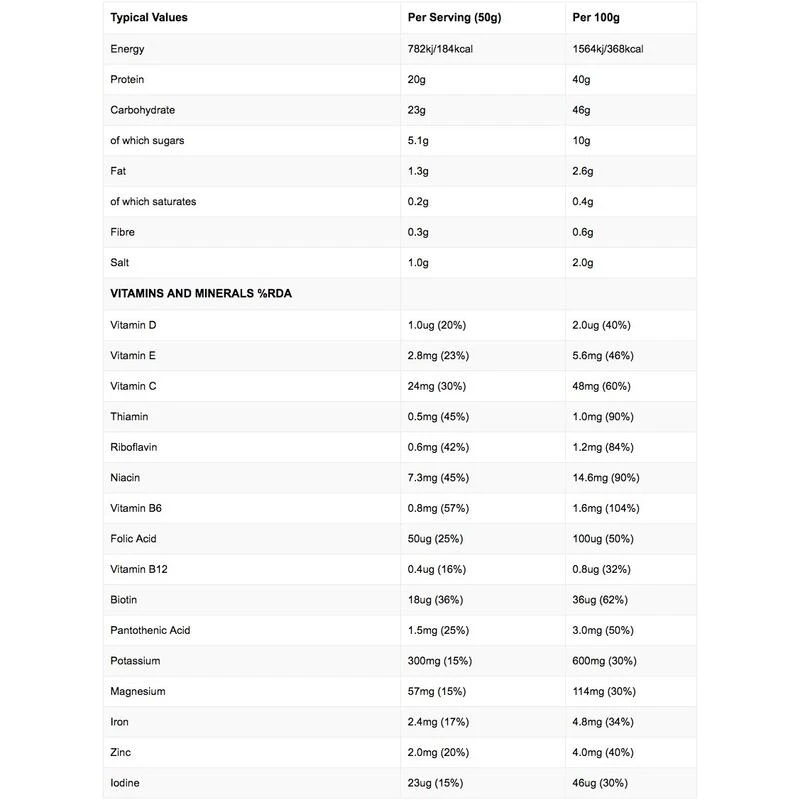800x800 pixels.
Task: Click the 'VITAMINS AND MINERALS %RDA' heading
Action: pyautogui.click(x=200, y=293)
